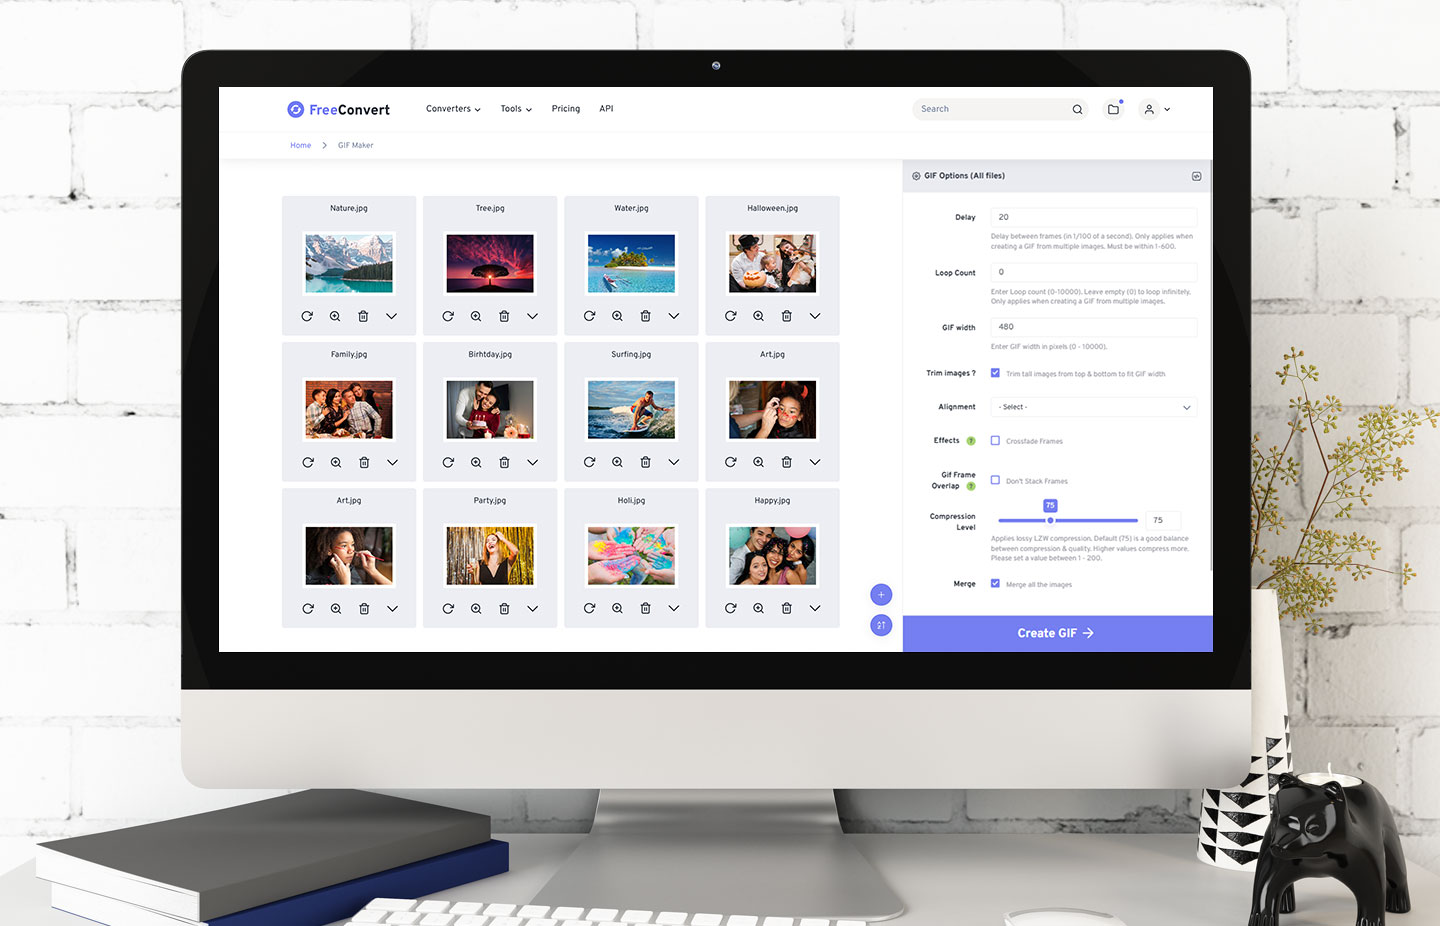Open the user account dropdown
This screenshot has width=1440, height=926.
pos(1155,109)
